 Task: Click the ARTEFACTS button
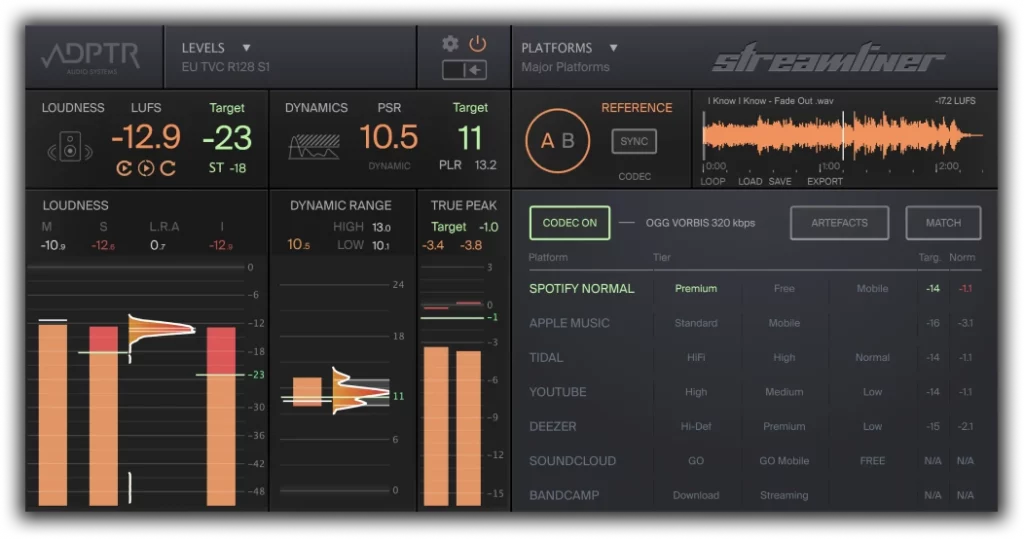pos(839,223)
